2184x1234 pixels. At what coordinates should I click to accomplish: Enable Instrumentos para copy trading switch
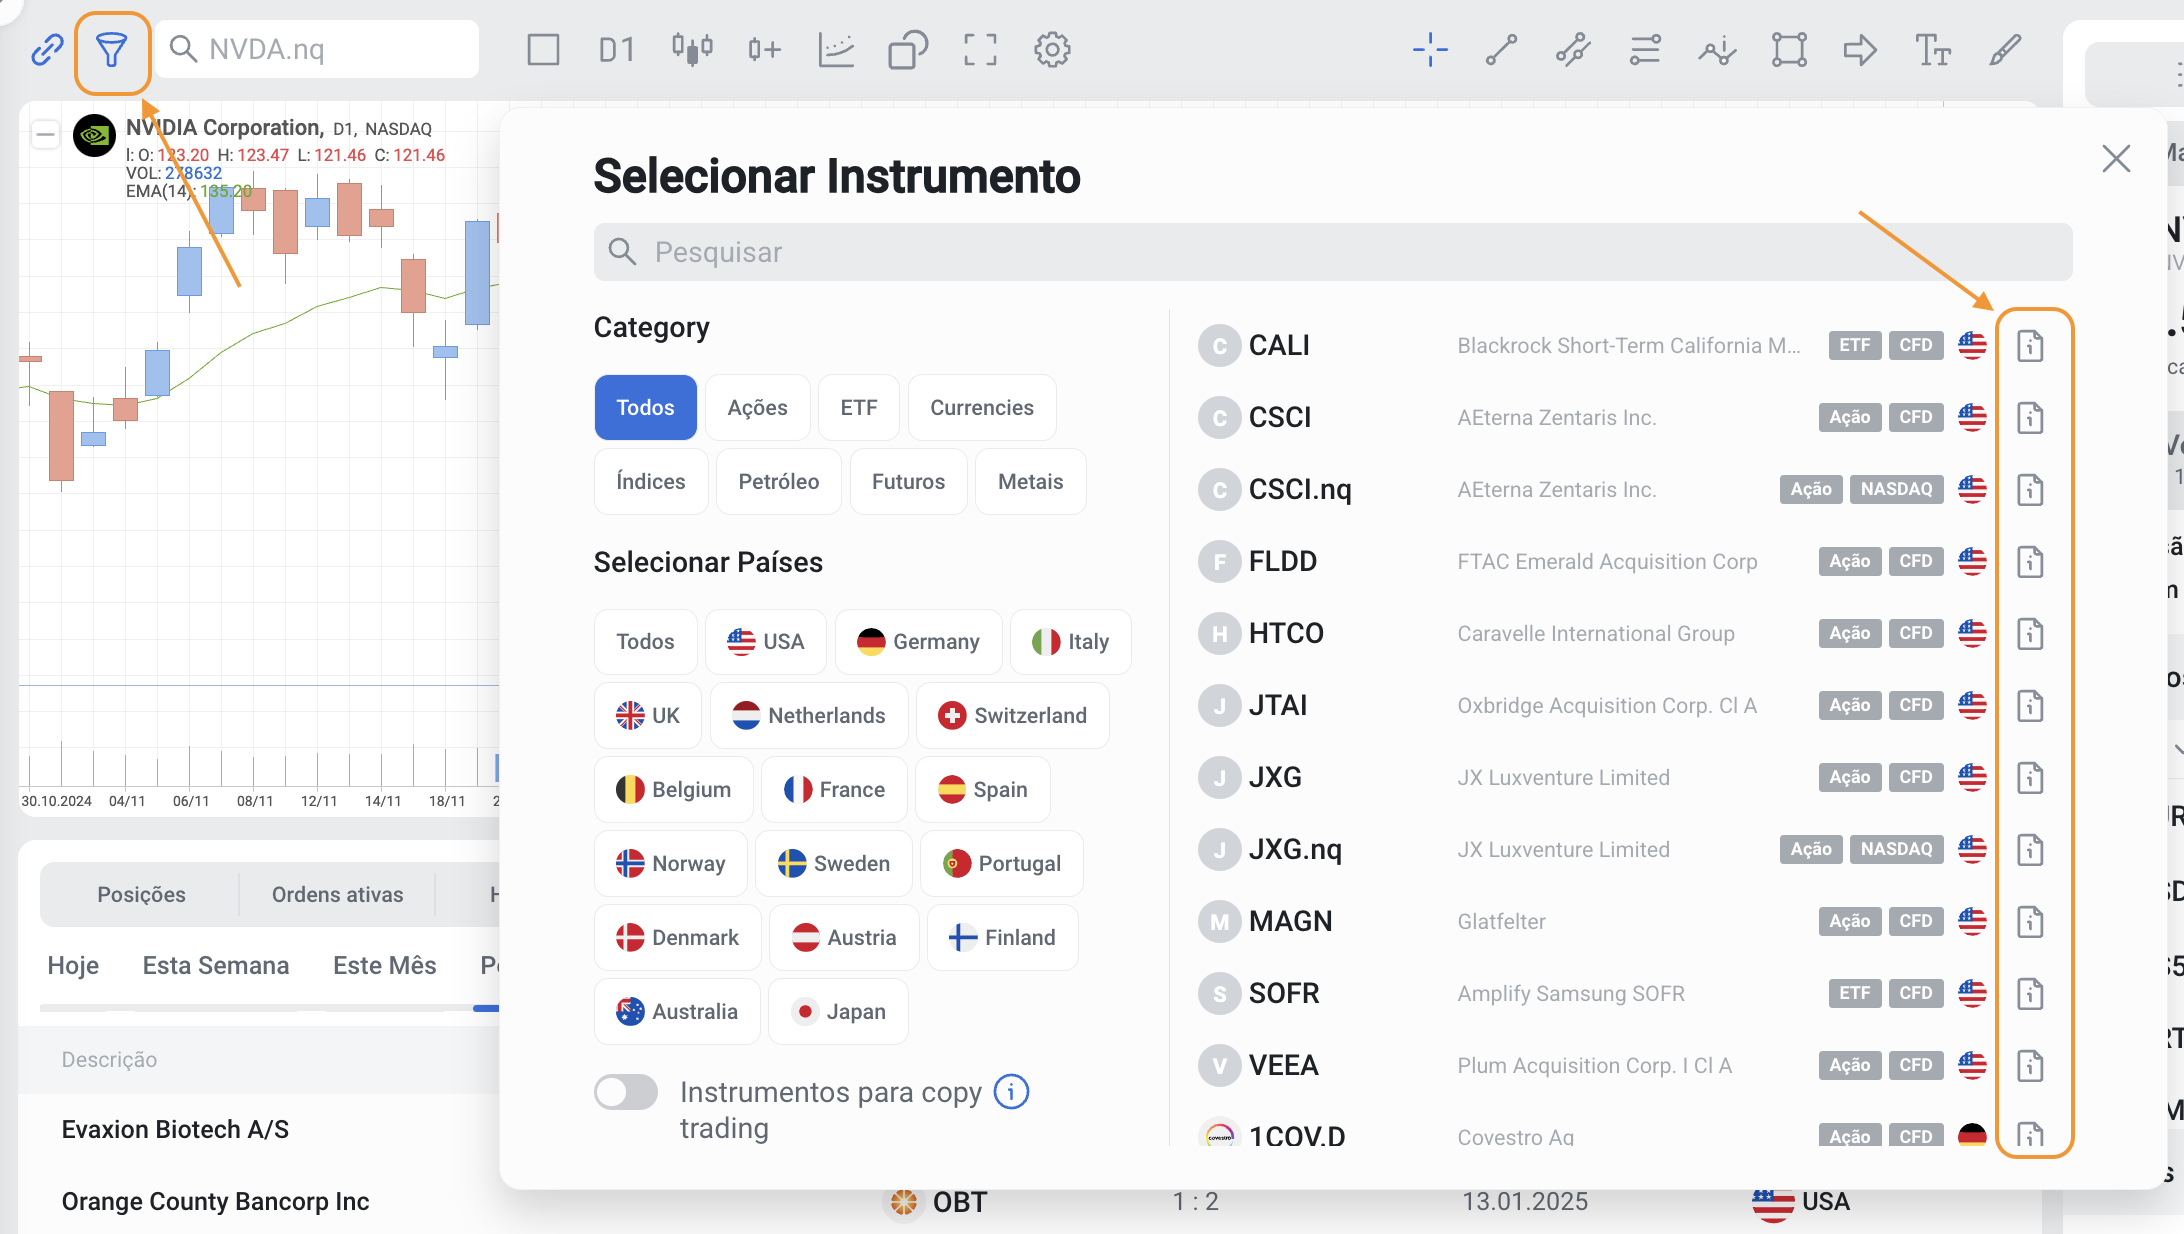(626, 1092)
